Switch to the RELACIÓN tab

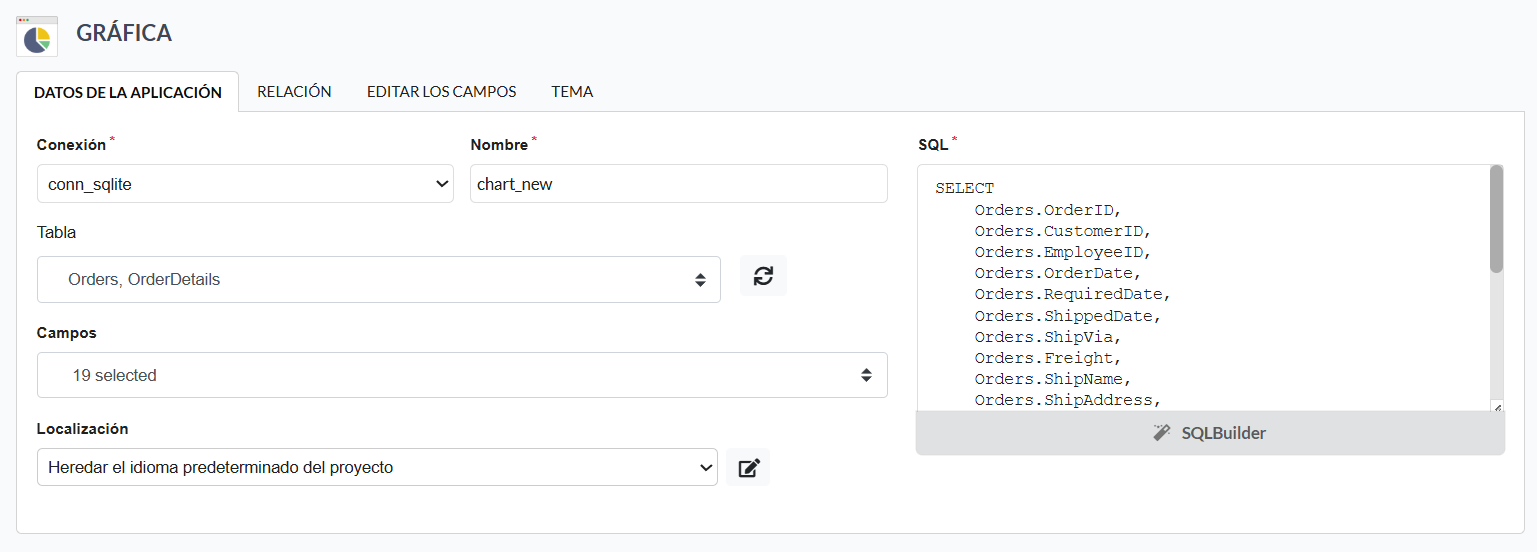(294, 91)
